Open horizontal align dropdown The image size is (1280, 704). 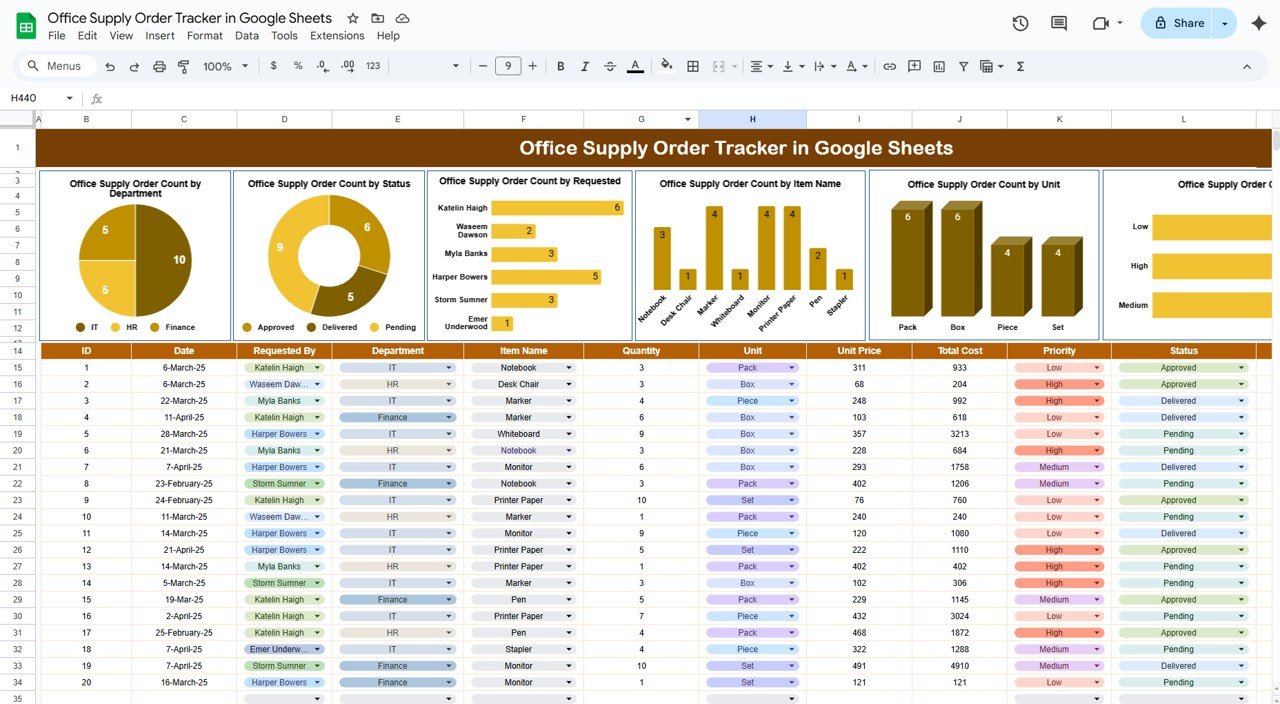761,66
